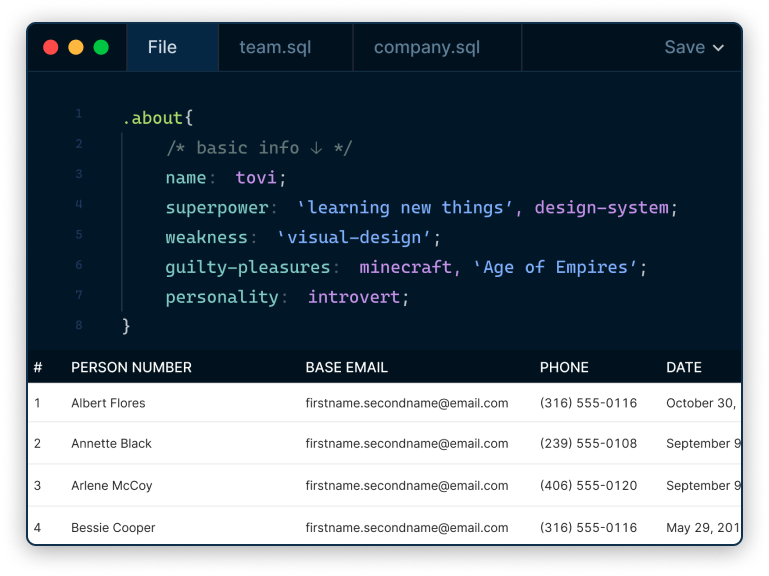769x576 pixels.
Task: Click the September 9 date in Arlene McCoy row
Action: pos(703,486)
